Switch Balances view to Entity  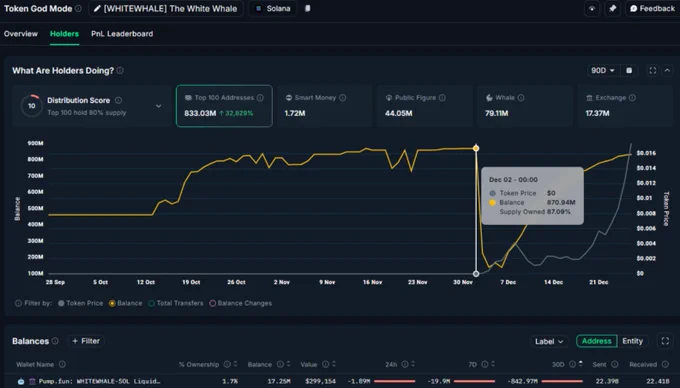point(632,341)
